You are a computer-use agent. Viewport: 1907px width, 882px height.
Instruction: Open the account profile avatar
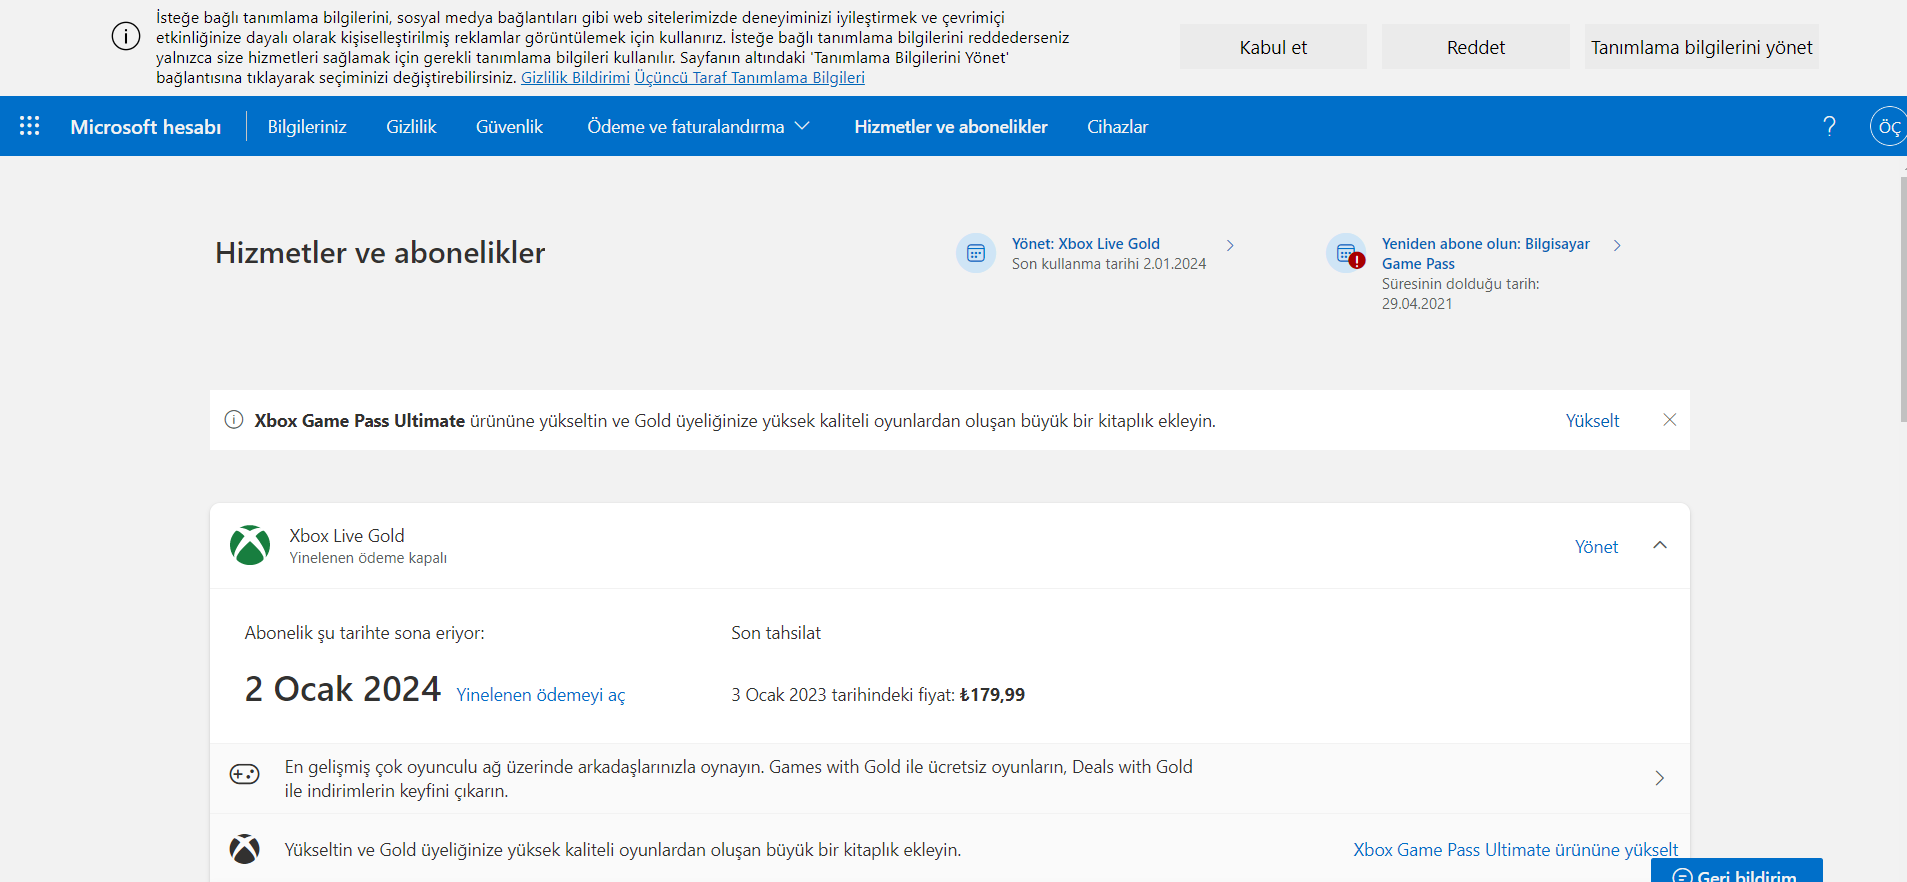pos(1889,127)
